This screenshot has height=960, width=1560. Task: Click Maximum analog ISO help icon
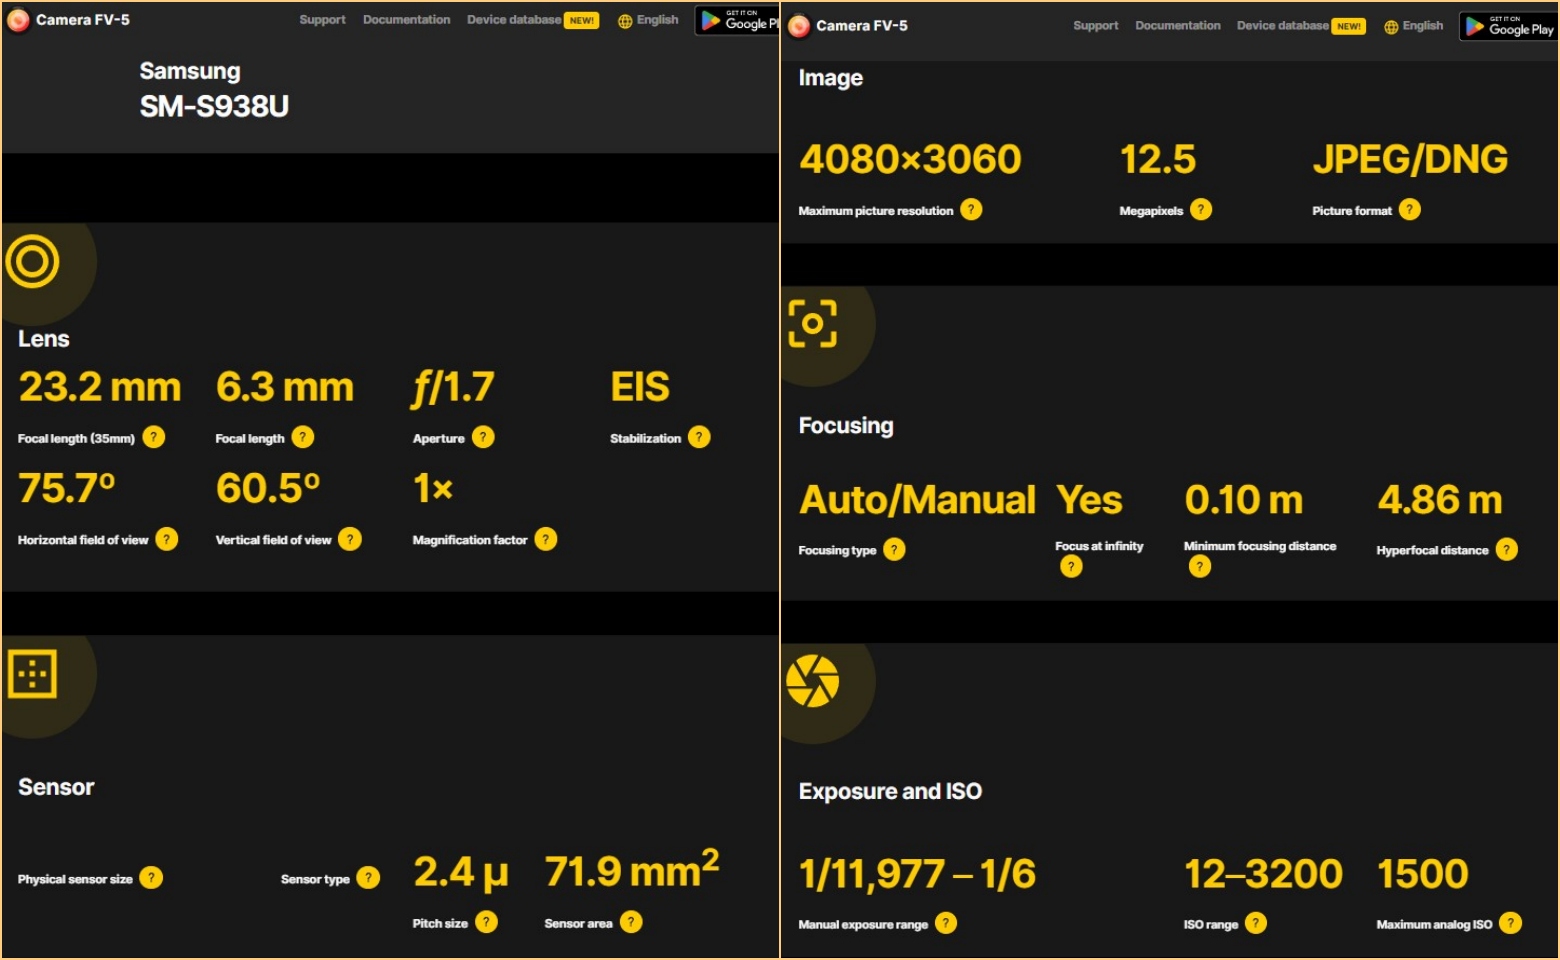(1511, 923)
